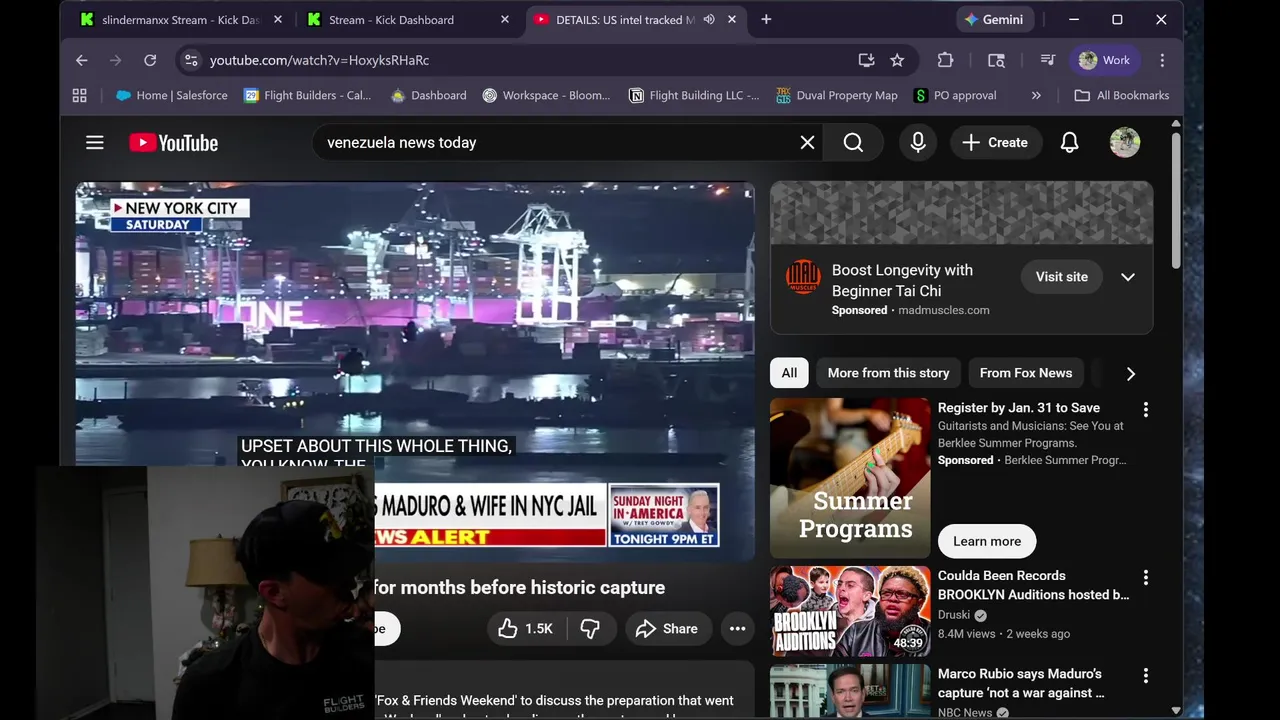Reload the page in Chrome
The width and height of the screenshot is (1280, 720).
click(x=150, y=60)
